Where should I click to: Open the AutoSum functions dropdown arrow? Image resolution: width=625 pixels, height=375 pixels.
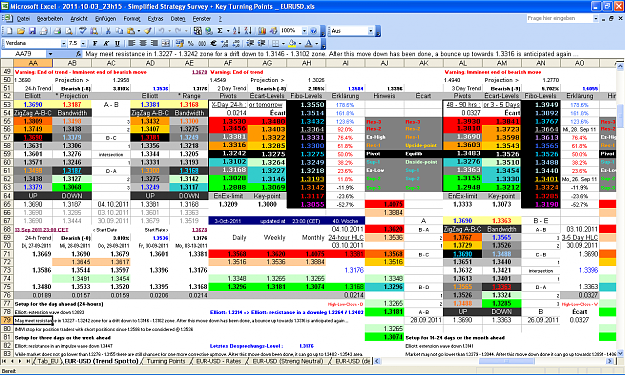[228, 31]
